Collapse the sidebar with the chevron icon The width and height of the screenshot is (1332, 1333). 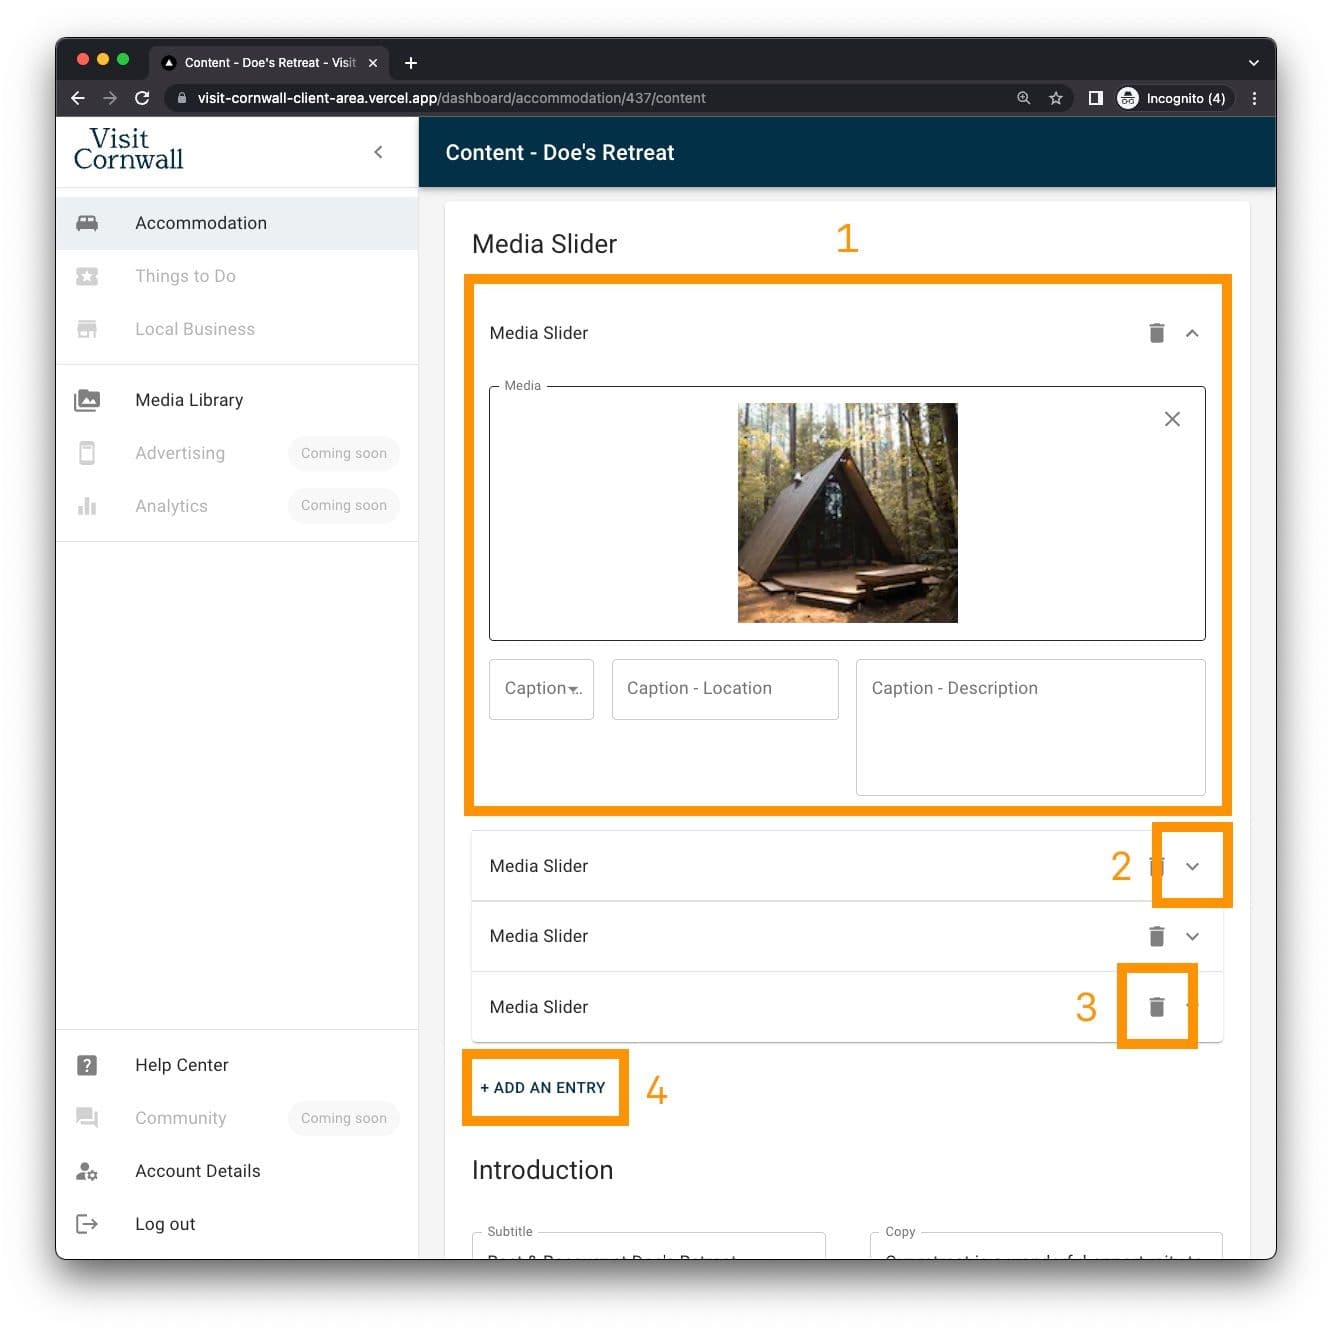click(x=378, y=152)
